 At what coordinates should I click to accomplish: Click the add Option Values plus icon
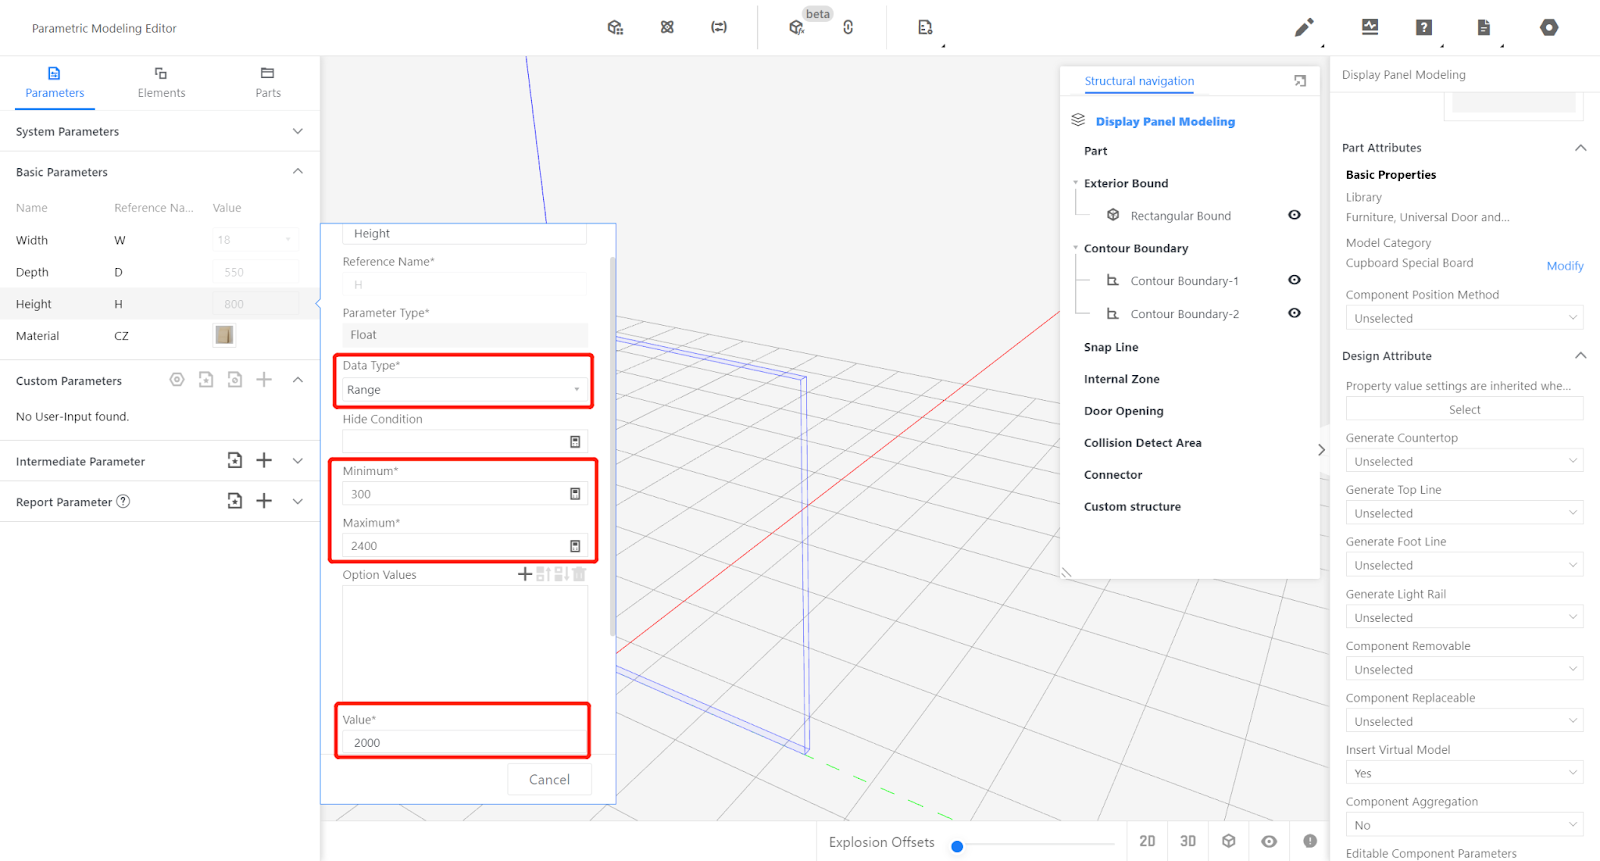[x=524, y=574]
